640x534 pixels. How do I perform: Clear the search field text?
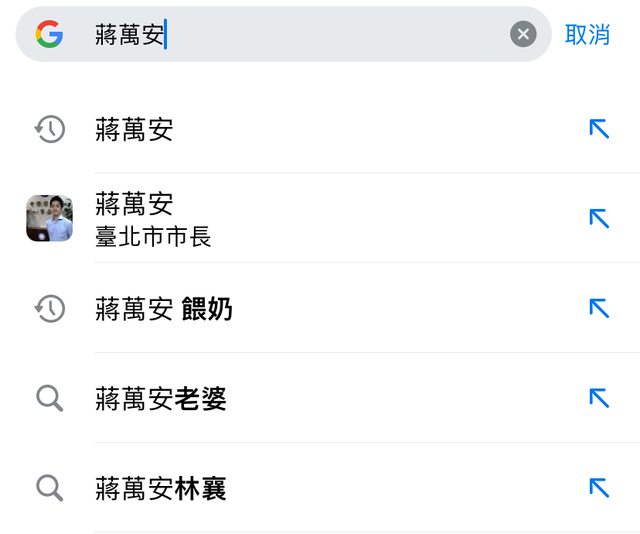click(523, 35)
